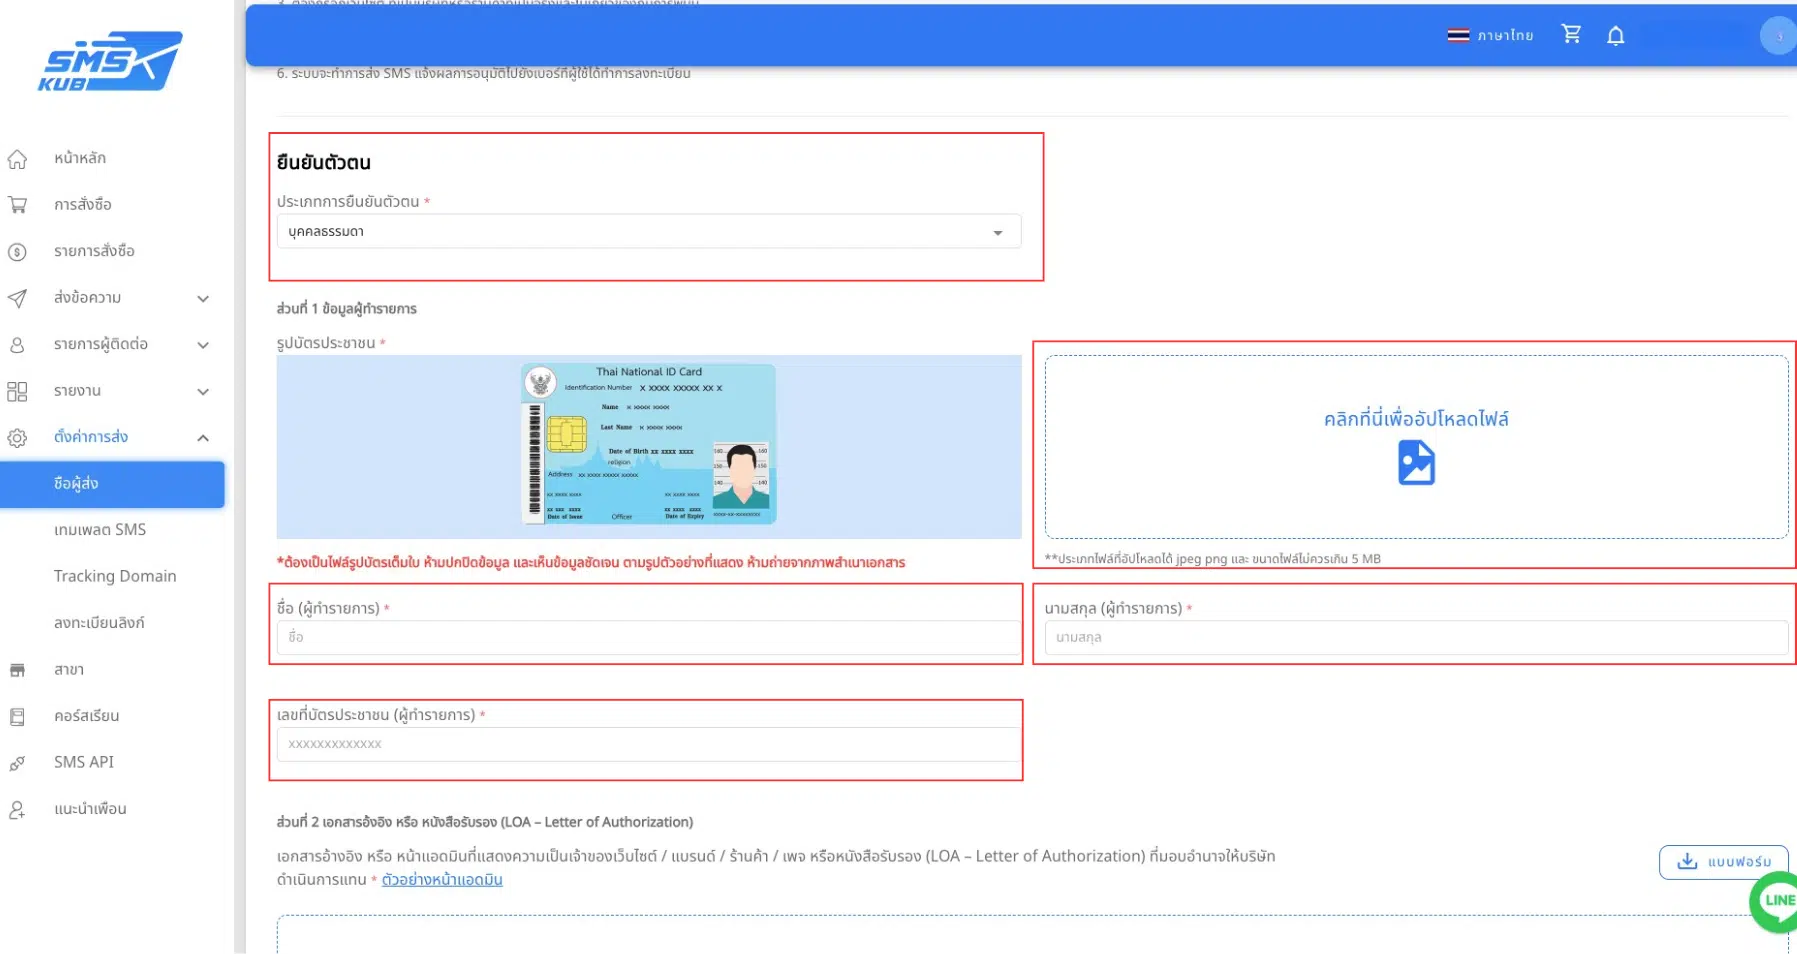The width and height of the screenshot is (1797, 954).
Task: Open คอร์สเรียน menu item
Action: (x=87, y=716)
